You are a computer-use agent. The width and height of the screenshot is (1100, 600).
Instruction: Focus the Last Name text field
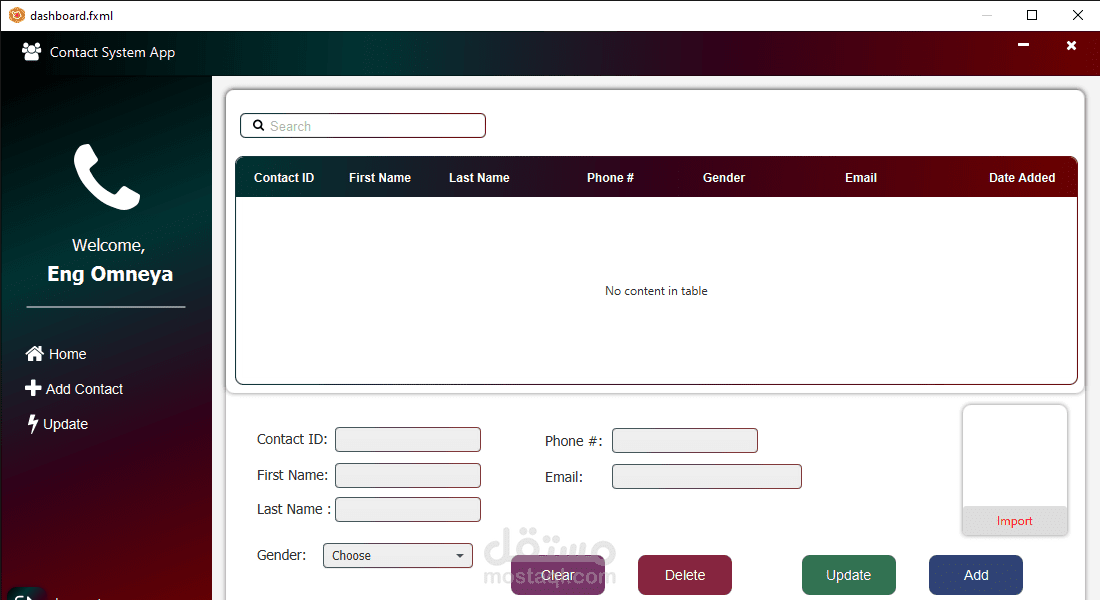tap(408, 509)
